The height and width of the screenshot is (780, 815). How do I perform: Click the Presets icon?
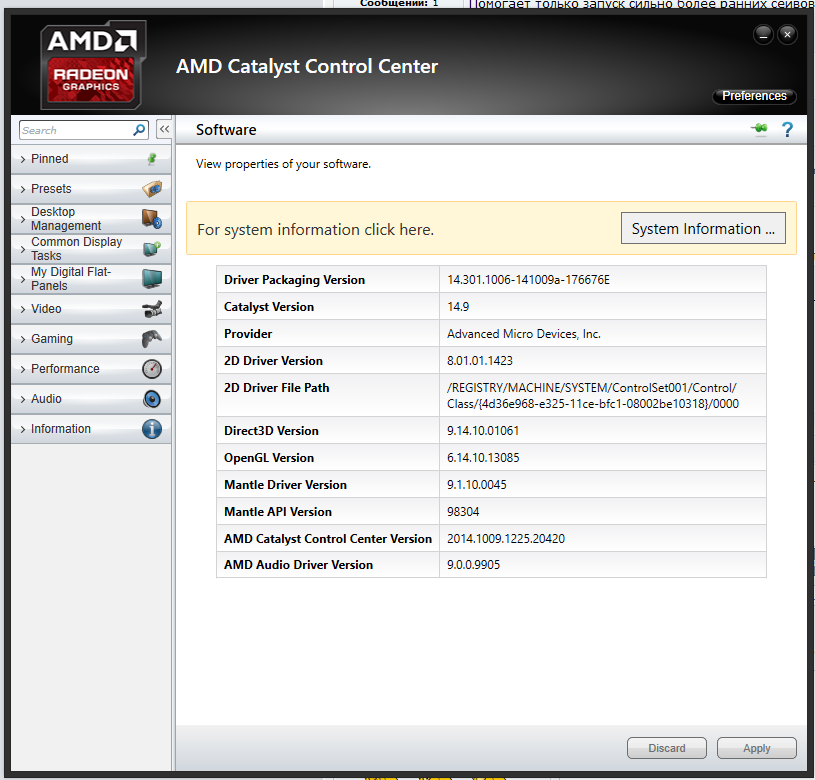pyautogui.click(x=152, y=189)
